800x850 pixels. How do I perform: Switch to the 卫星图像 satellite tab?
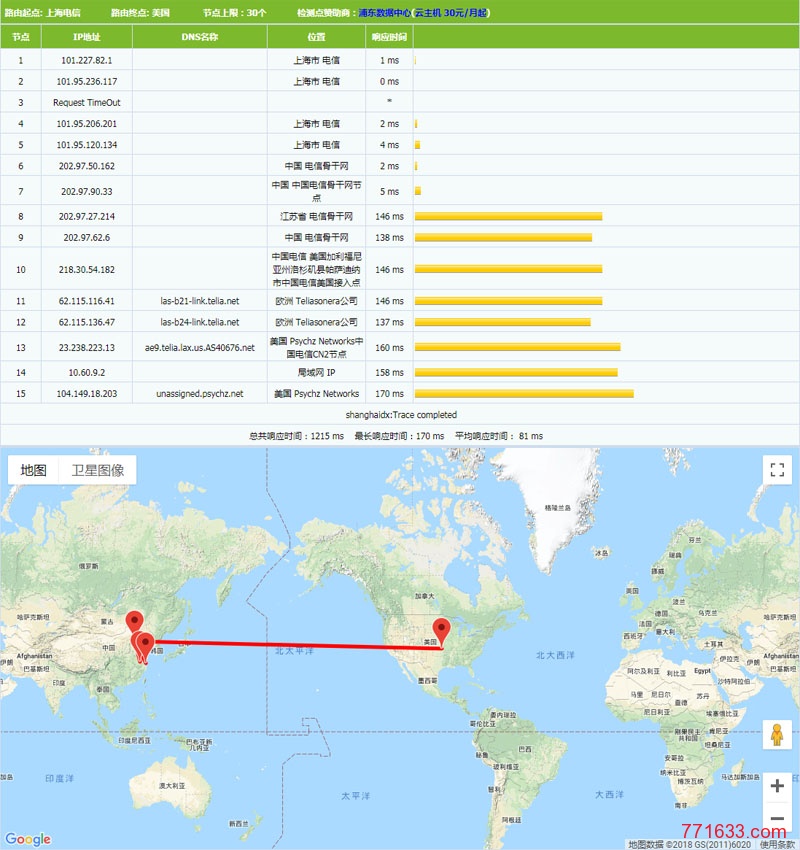pyautogui.click(x=98, y=470)
